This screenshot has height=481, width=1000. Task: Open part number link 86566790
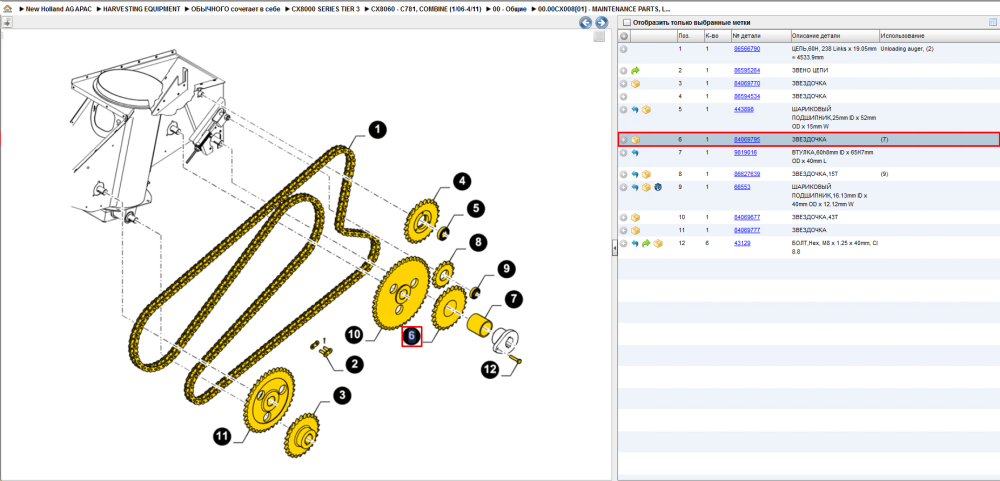click(x=747, y=48)
